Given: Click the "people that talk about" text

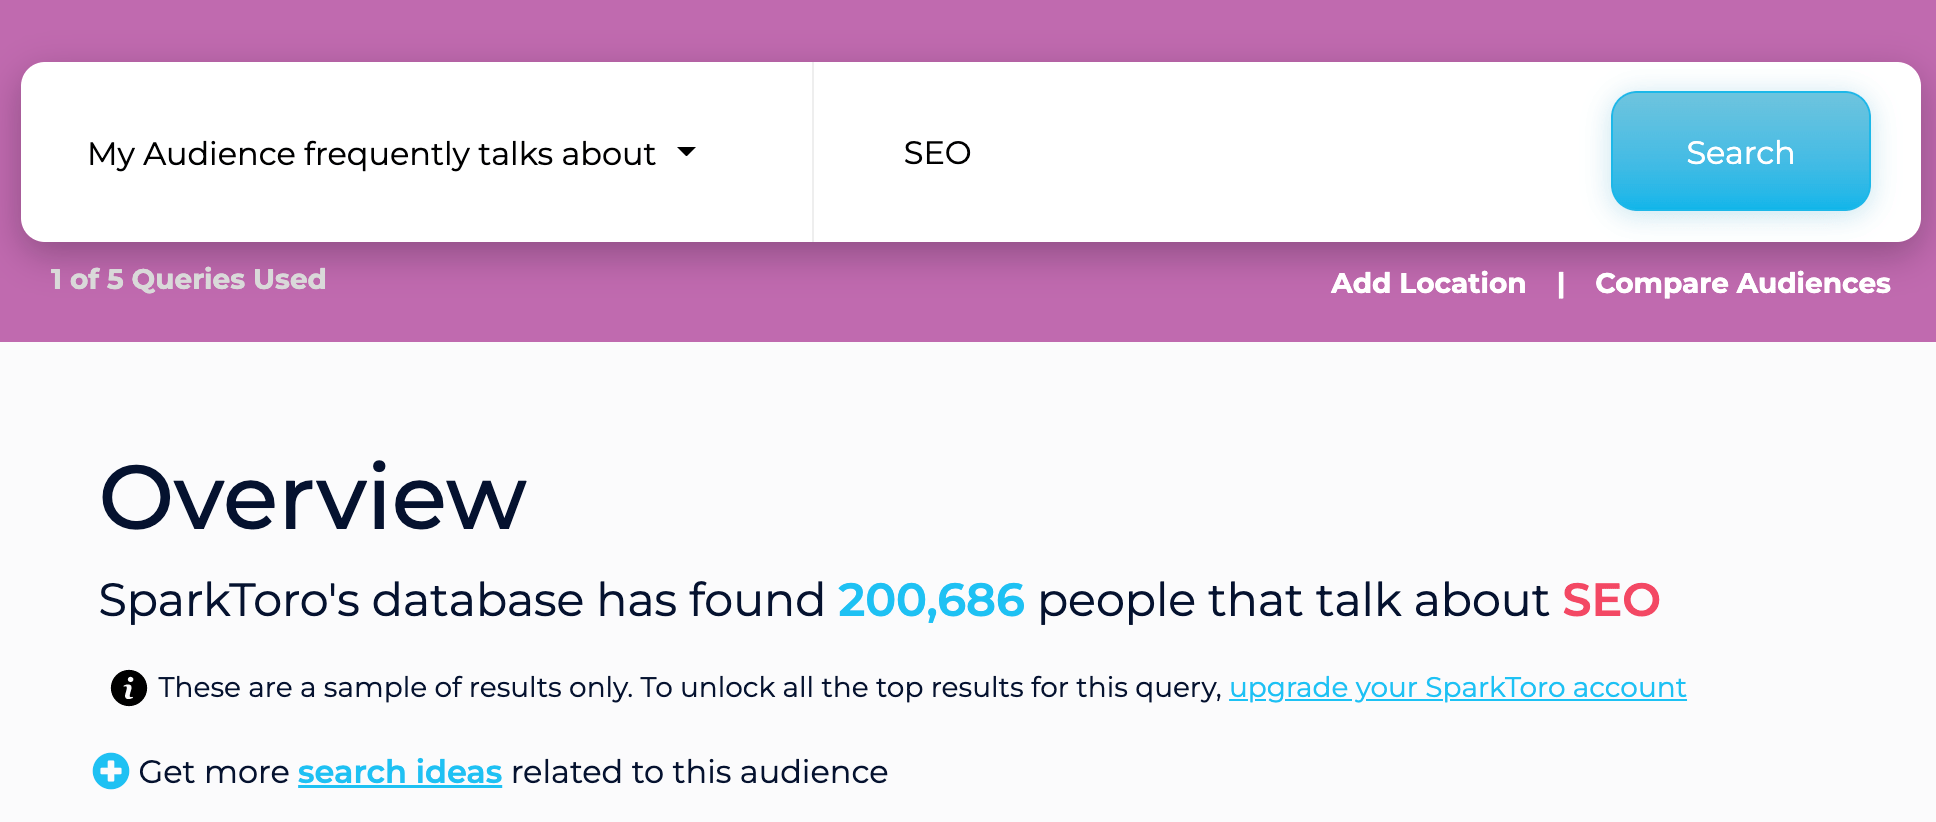Looking at the screenshot, I should tap(1294, 601).
